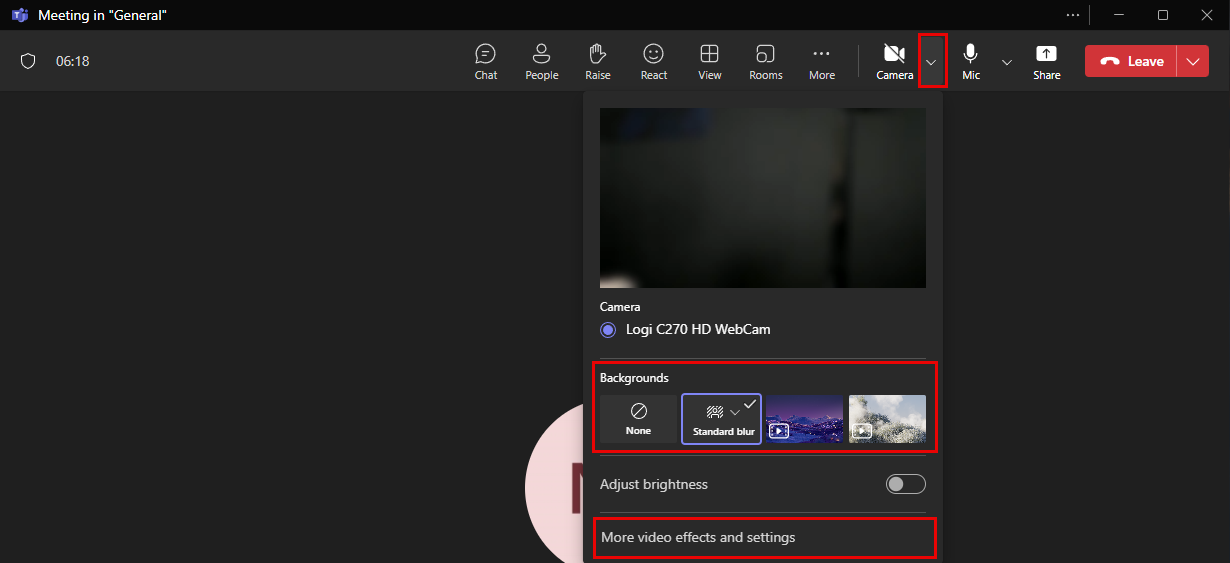Open the title bar ellipsis menu

coord(1073,15)
